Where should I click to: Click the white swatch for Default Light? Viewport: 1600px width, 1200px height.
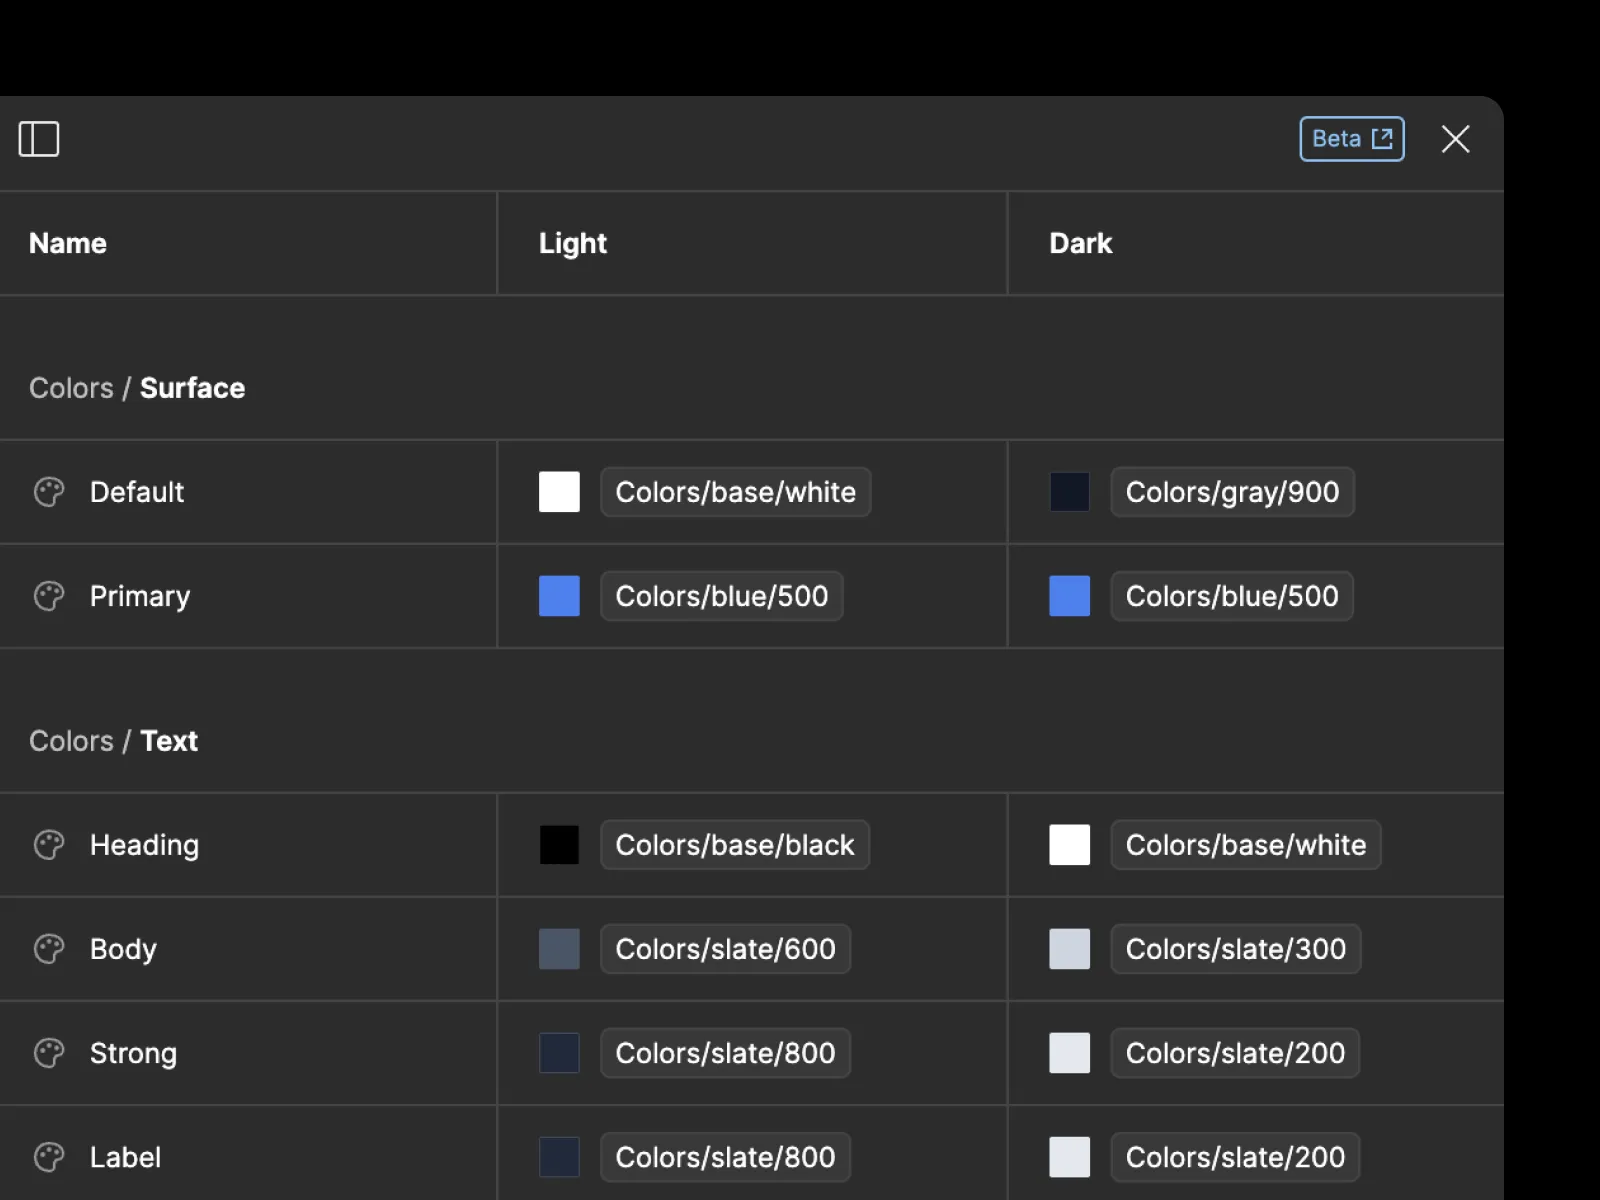coord(559,492)
